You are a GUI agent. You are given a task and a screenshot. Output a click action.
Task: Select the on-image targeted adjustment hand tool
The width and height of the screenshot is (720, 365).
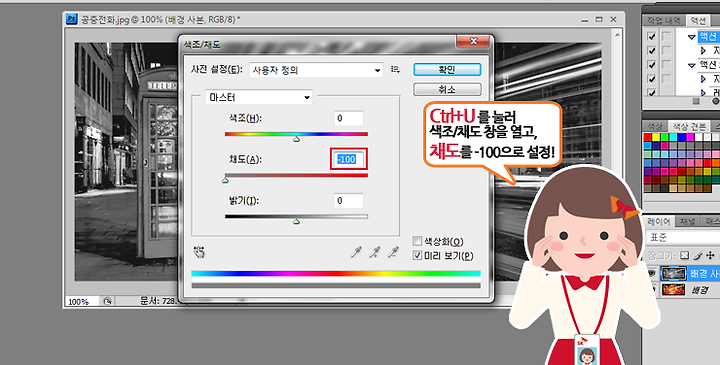199,252
